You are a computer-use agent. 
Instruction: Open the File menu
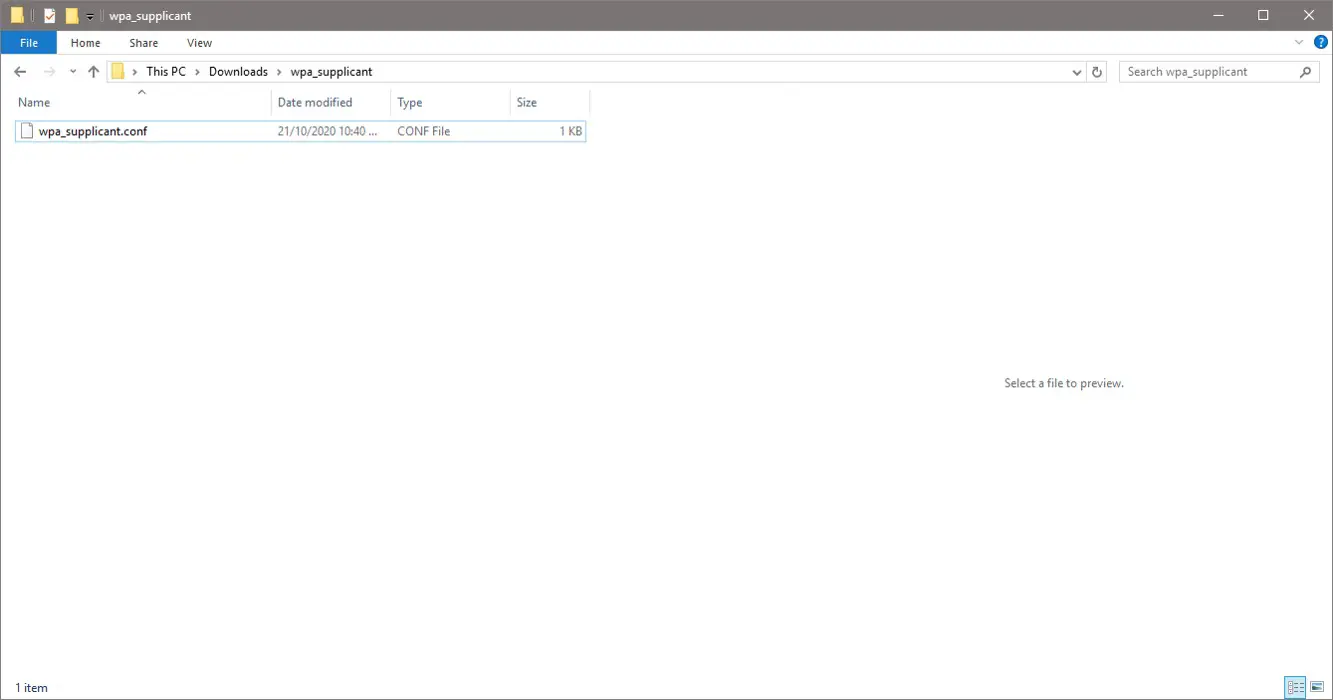(29, 43)
